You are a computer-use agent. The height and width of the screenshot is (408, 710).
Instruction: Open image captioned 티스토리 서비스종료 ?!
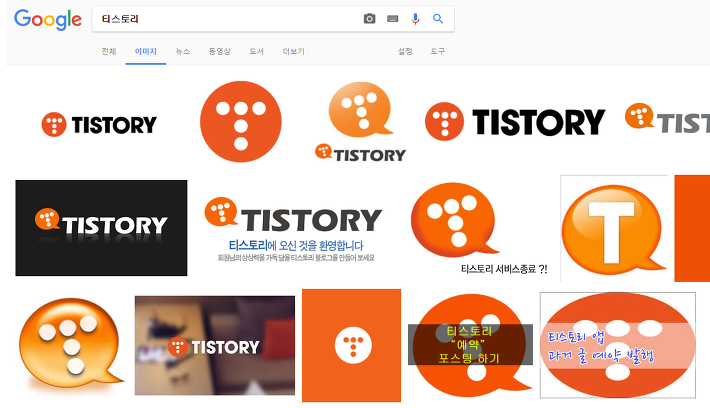[x=479, y=228]
